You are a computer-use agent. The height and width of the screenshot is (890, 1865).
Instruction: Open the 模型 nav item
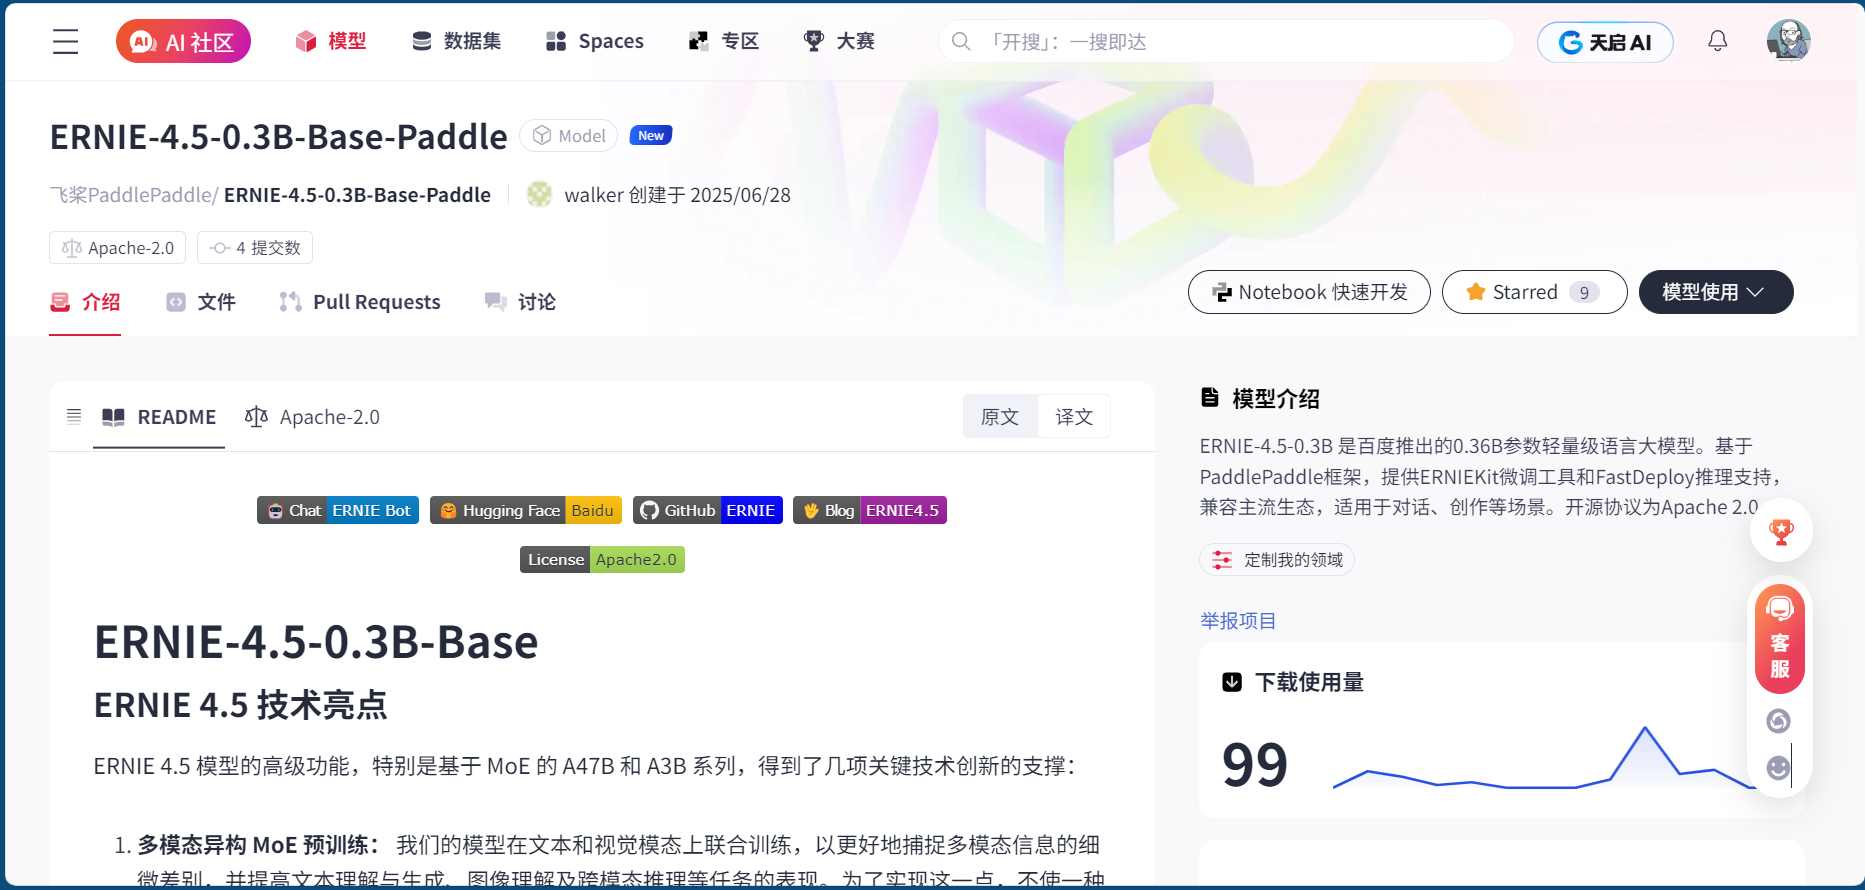331,41
